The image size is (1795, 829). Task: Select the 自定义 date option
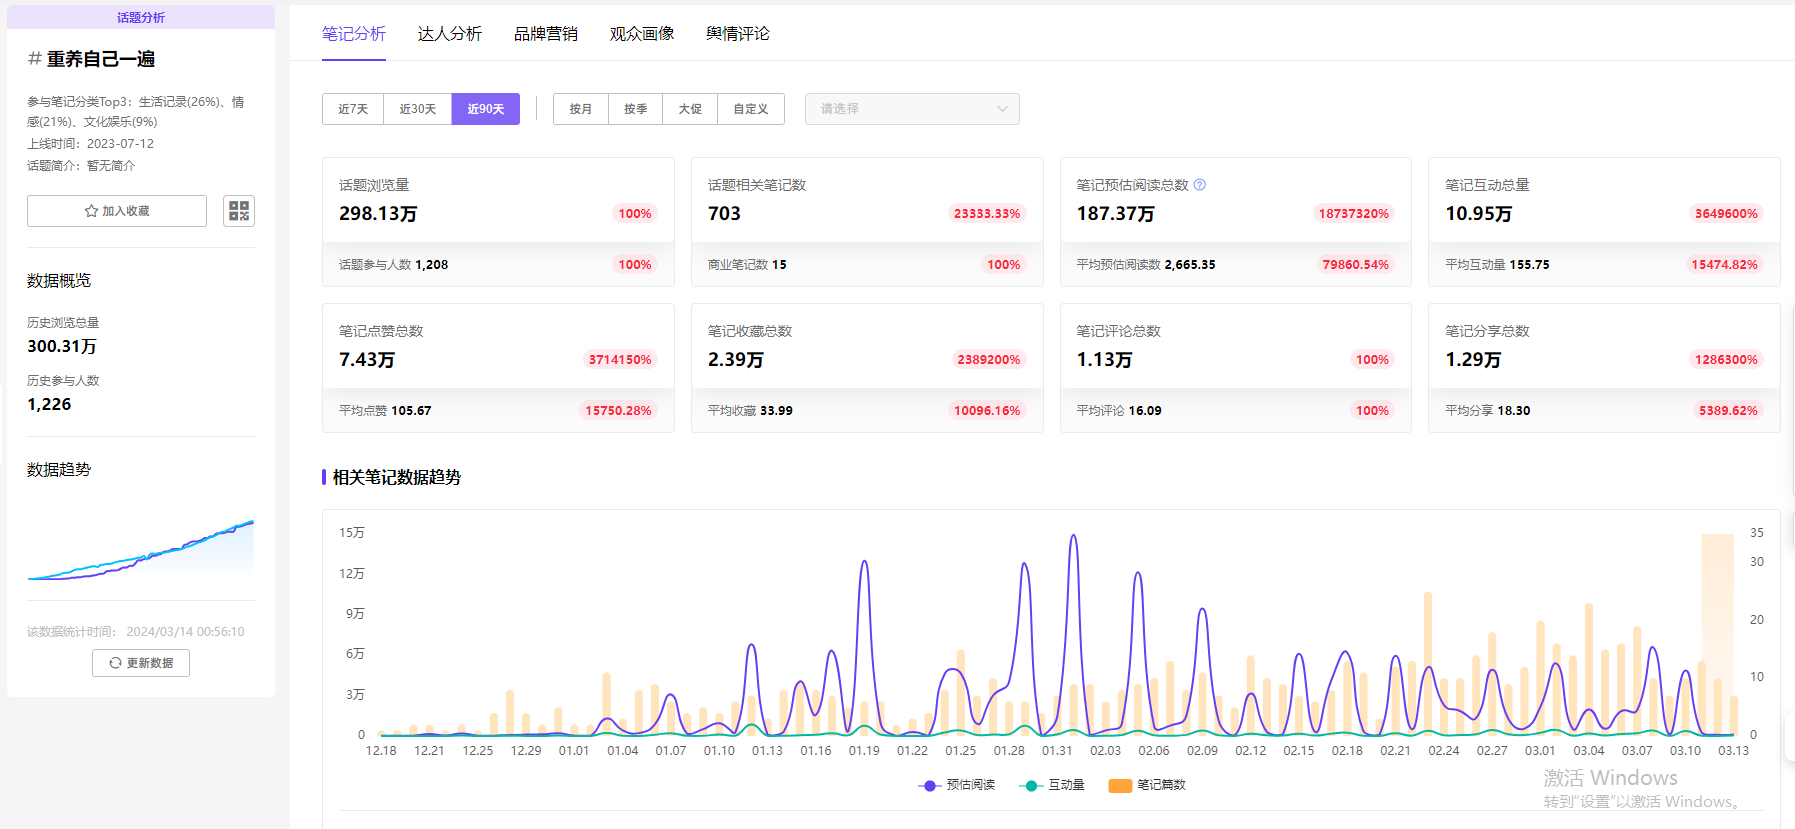coord(751,109)
